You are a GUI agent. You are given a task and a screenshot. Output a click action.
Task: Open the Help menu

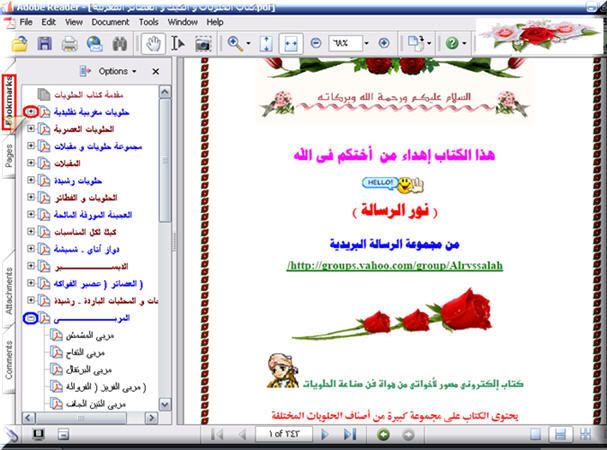tap(215, 22)
